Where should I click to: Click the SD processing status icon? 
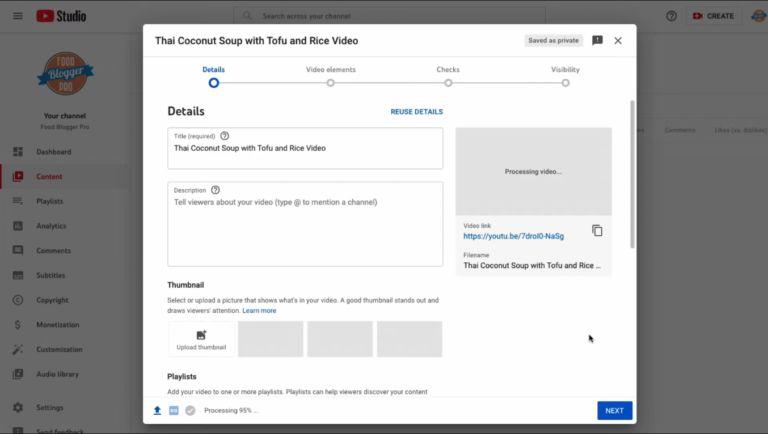[x=174, y=410]
